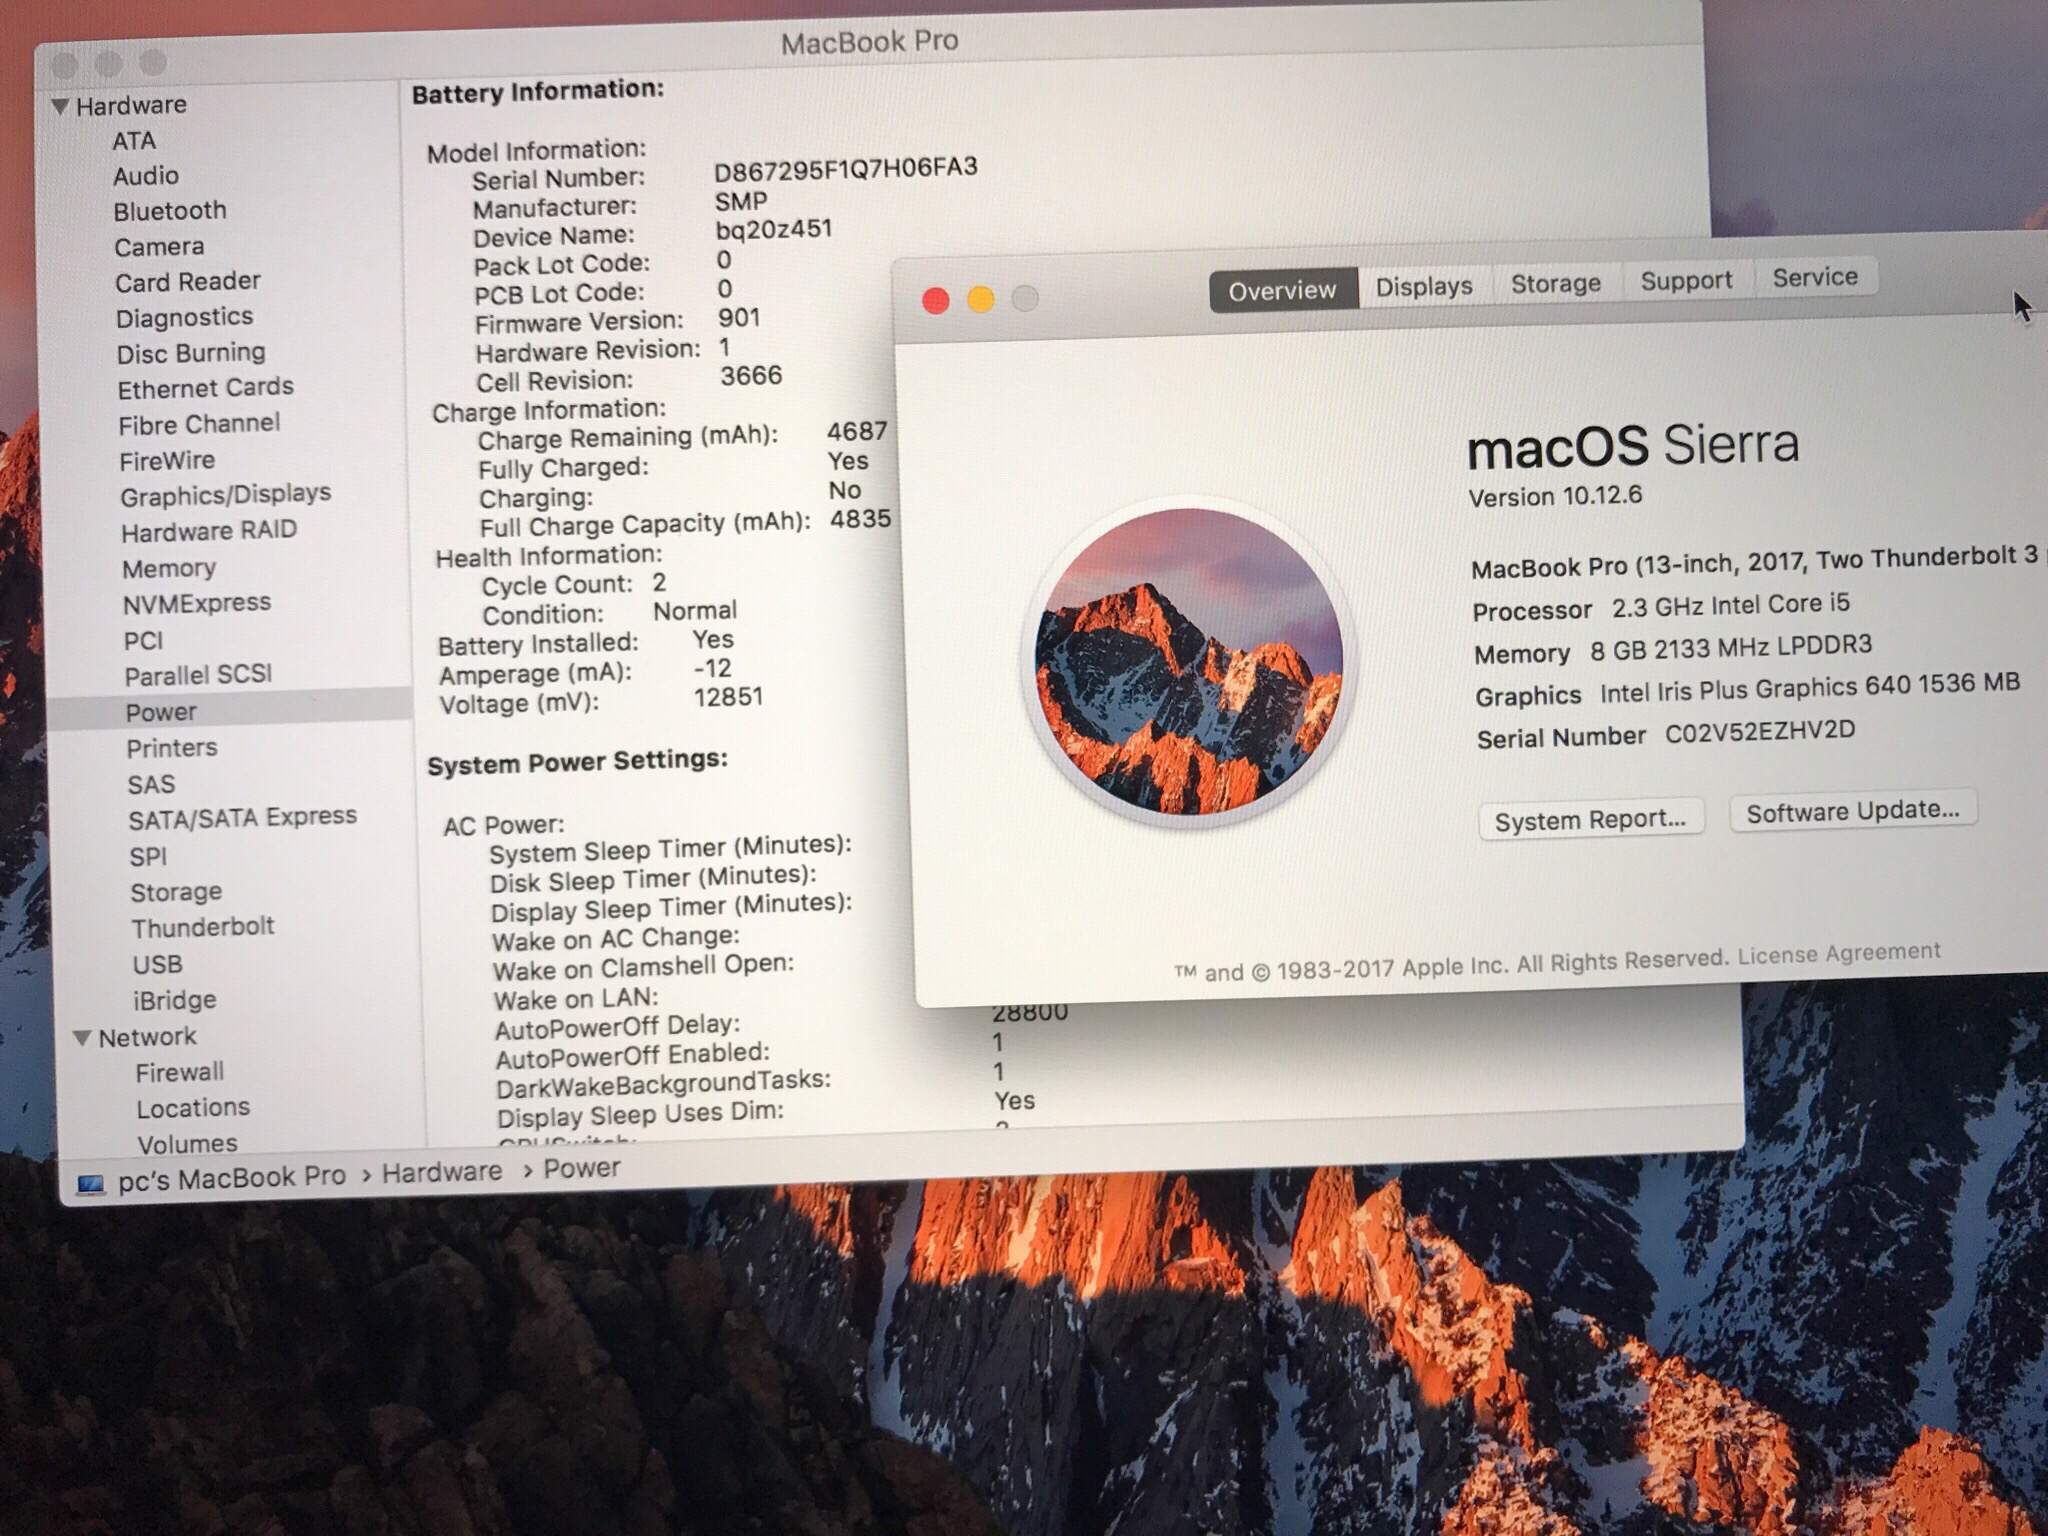Go to the Service tab
Screen dimensions: 2048x1536
click(x=1814, y=277)
